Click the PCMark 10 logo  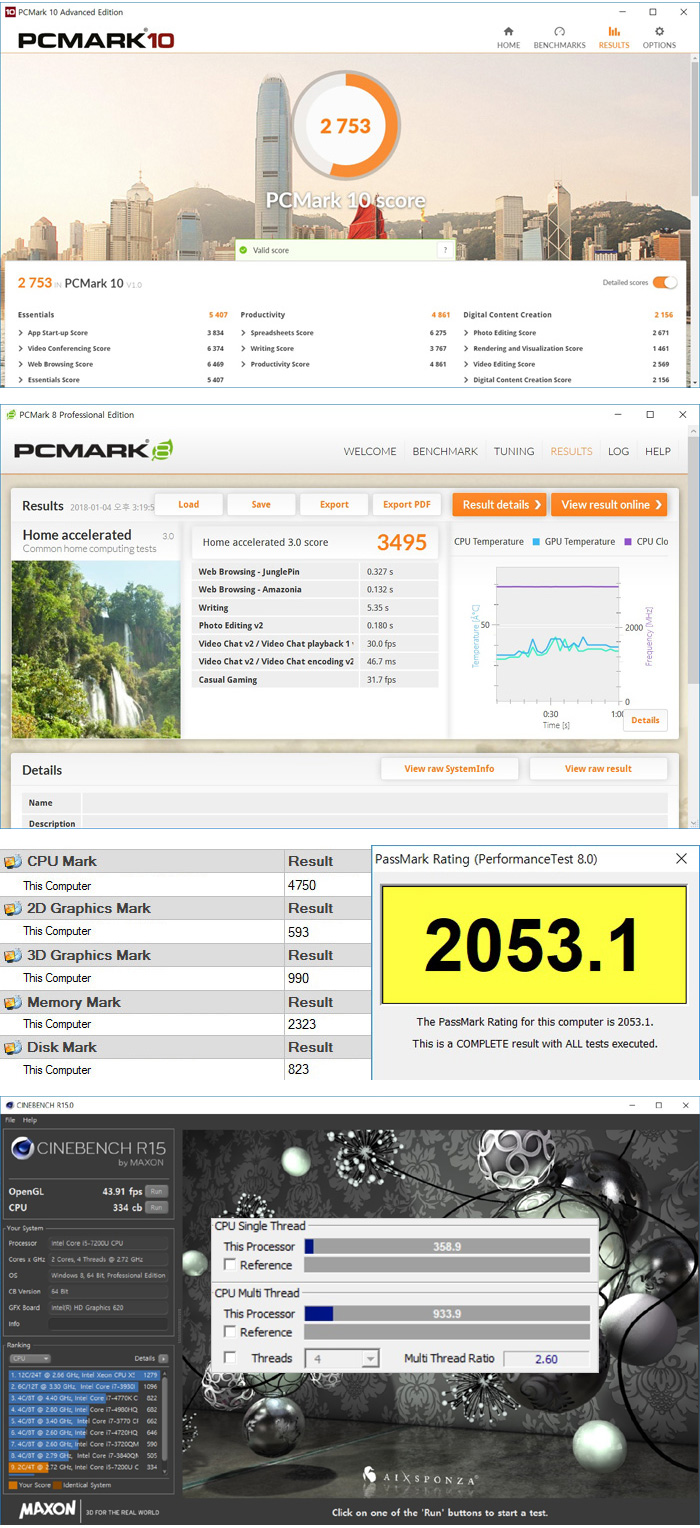(x=96, y=41)
